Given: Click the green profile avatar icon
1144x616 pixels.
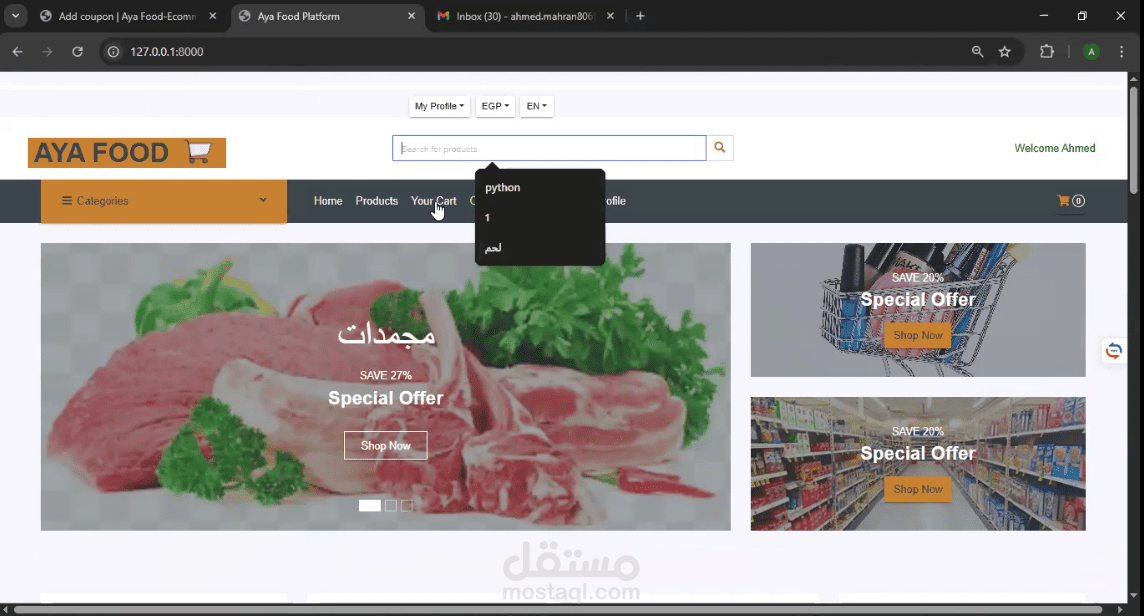Looking at the screenshot, I should tap(1094, 51).
